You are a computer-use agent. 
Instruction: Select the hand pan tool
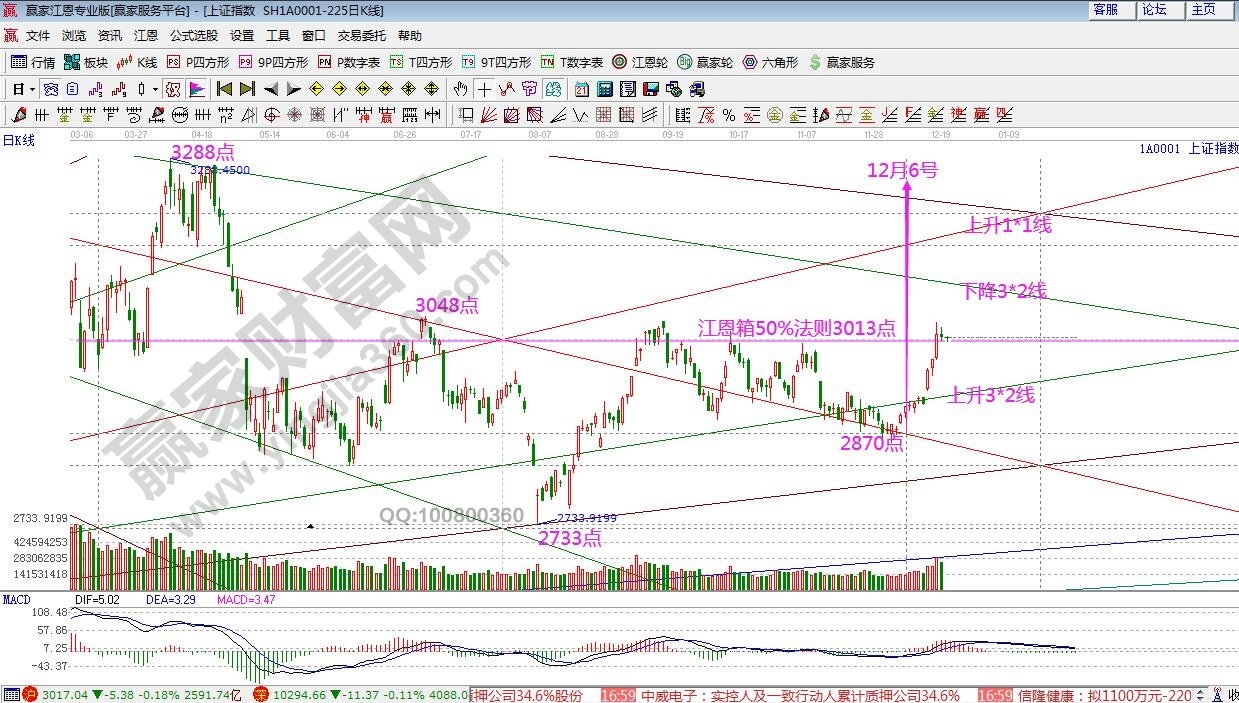point(460,89)
